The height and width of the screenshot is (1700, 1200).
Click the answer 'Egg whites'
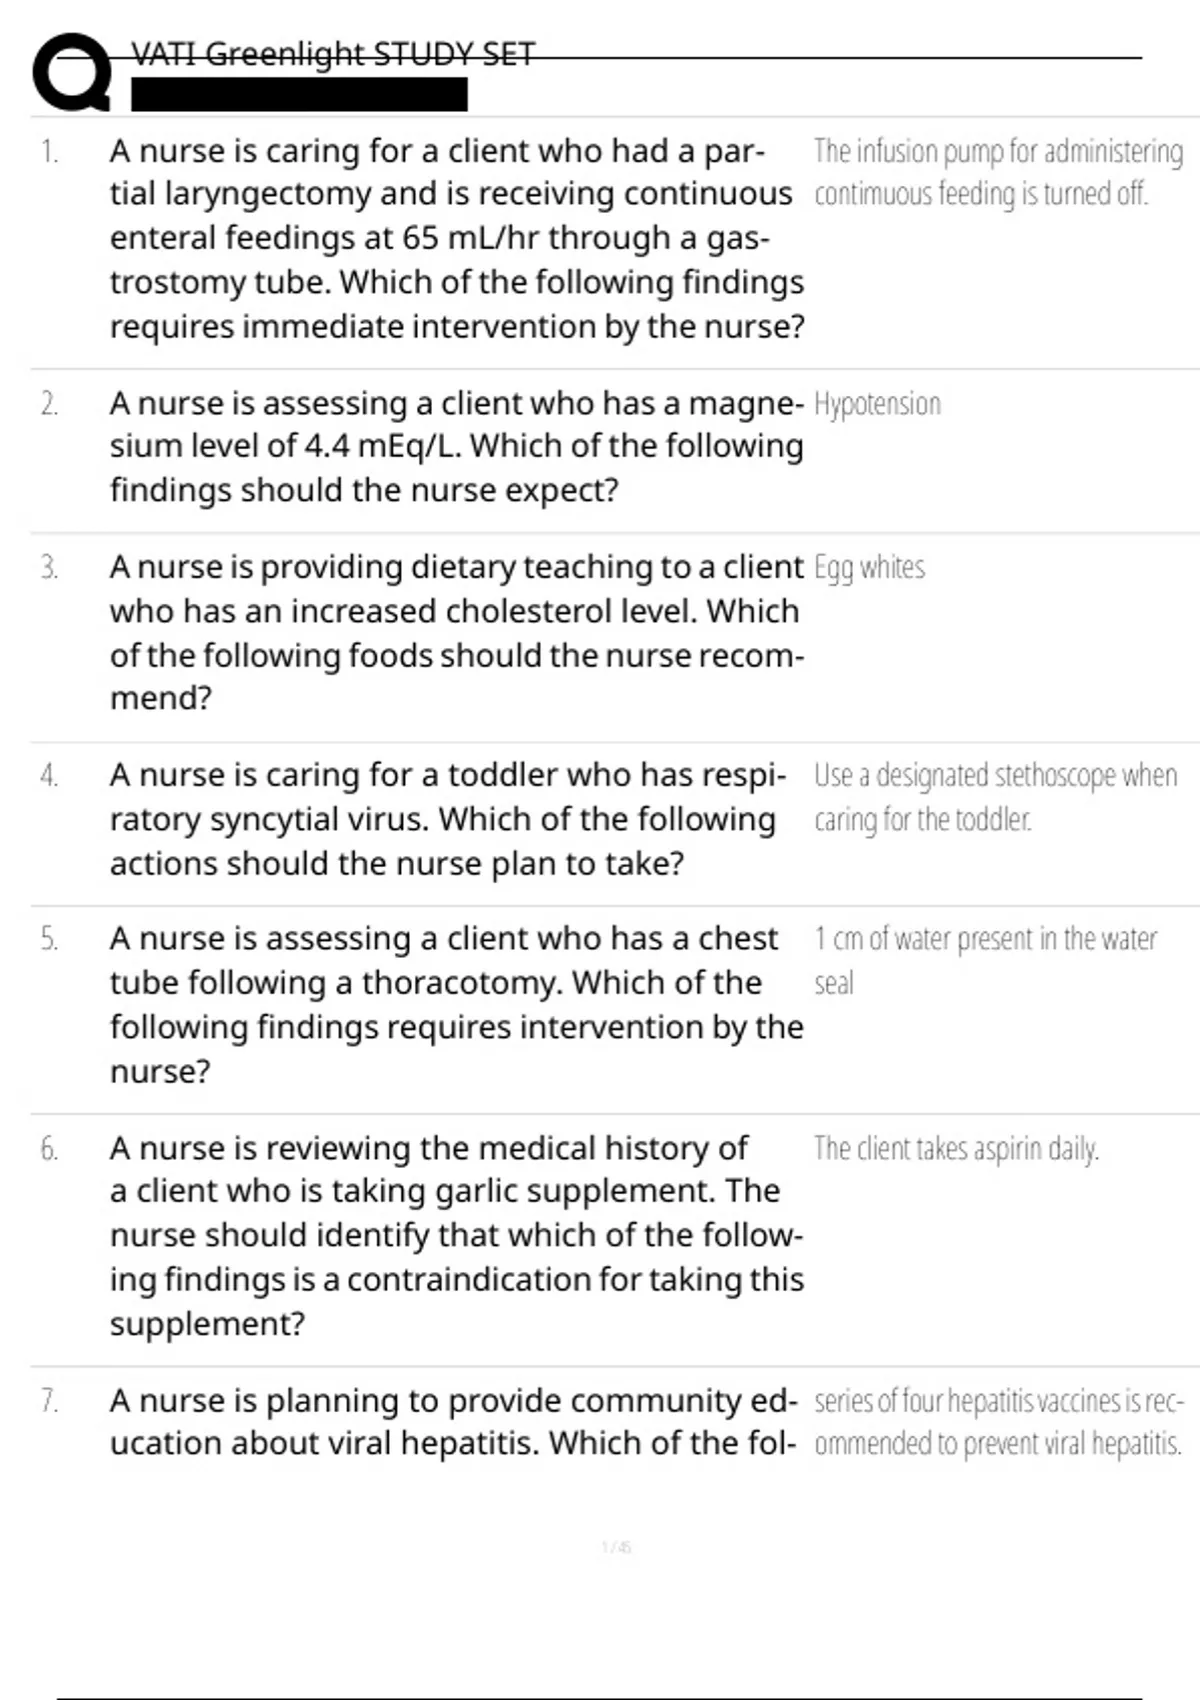(869, 567)
